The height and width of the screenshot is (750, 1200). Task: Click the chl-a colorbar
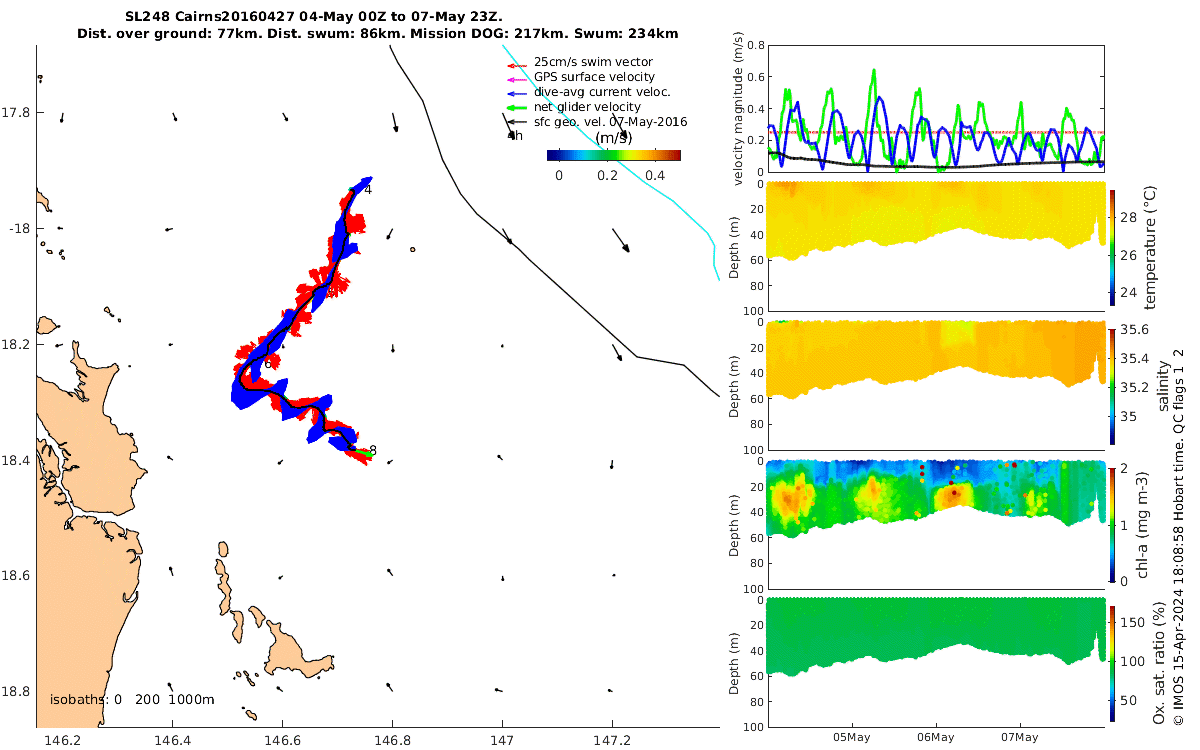(x=1113, y=523)
